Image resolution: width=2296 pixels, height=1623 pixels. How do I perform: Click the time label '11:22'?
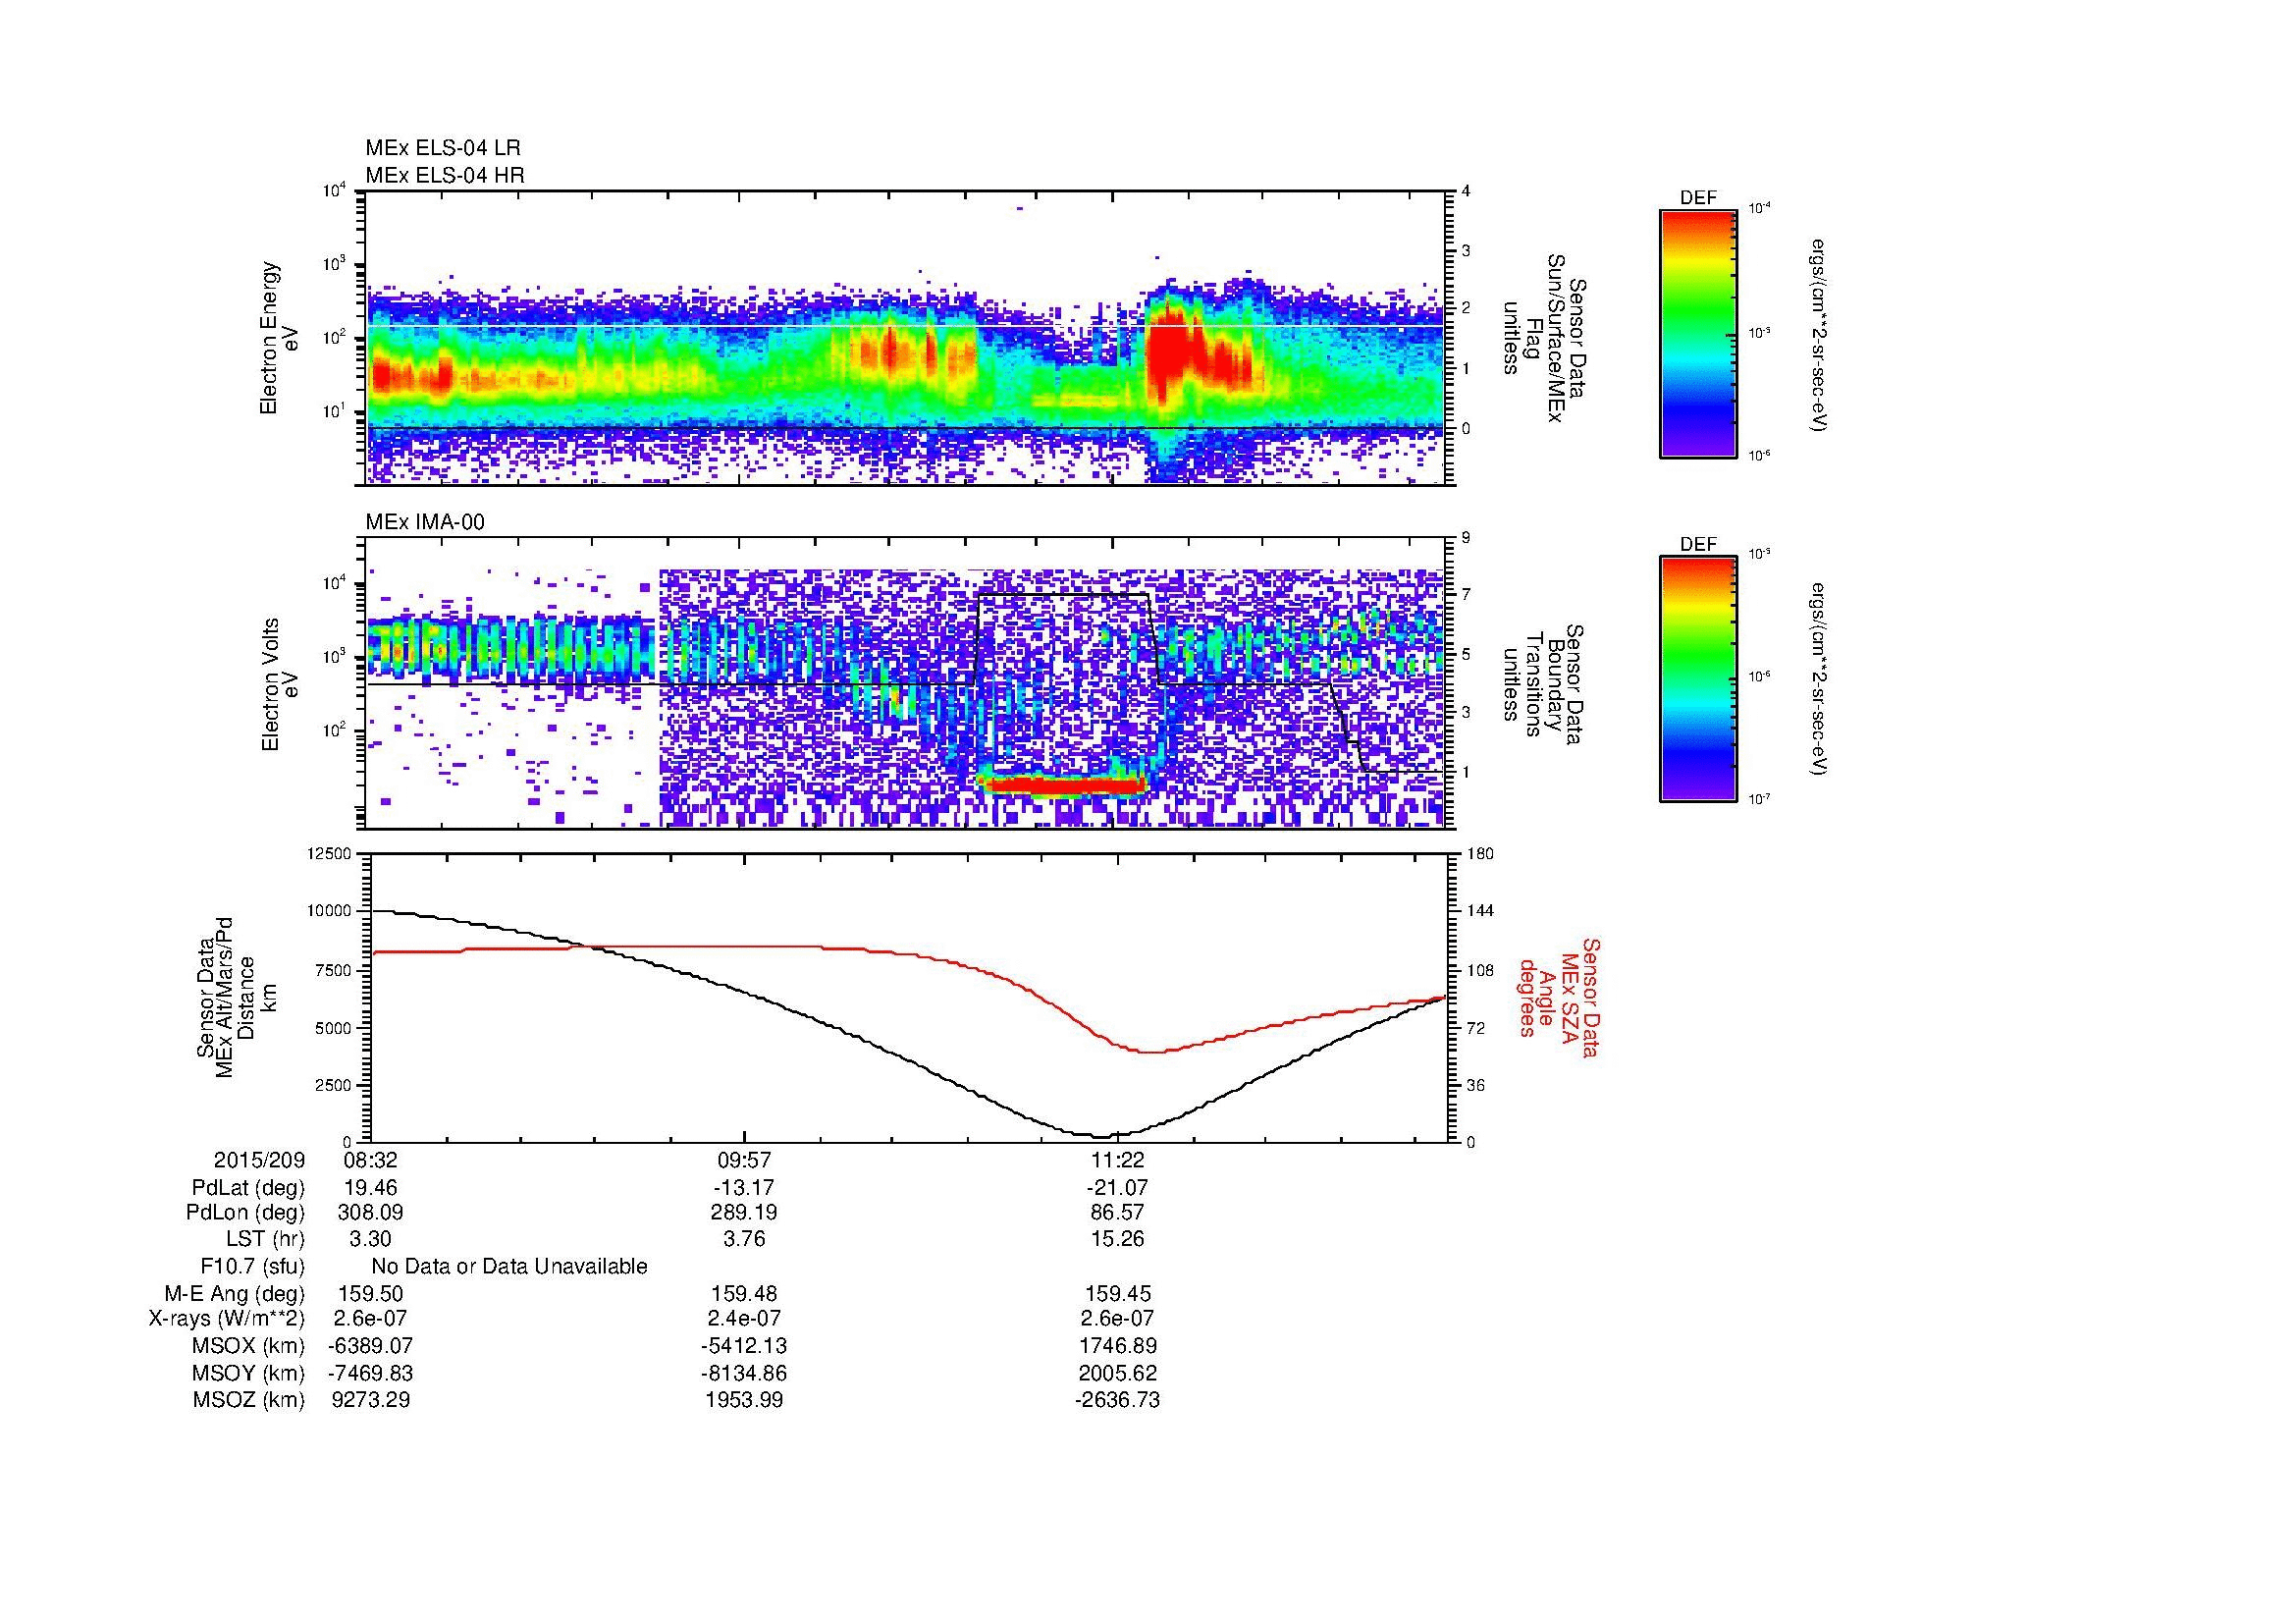[x=1117, y=1160]
